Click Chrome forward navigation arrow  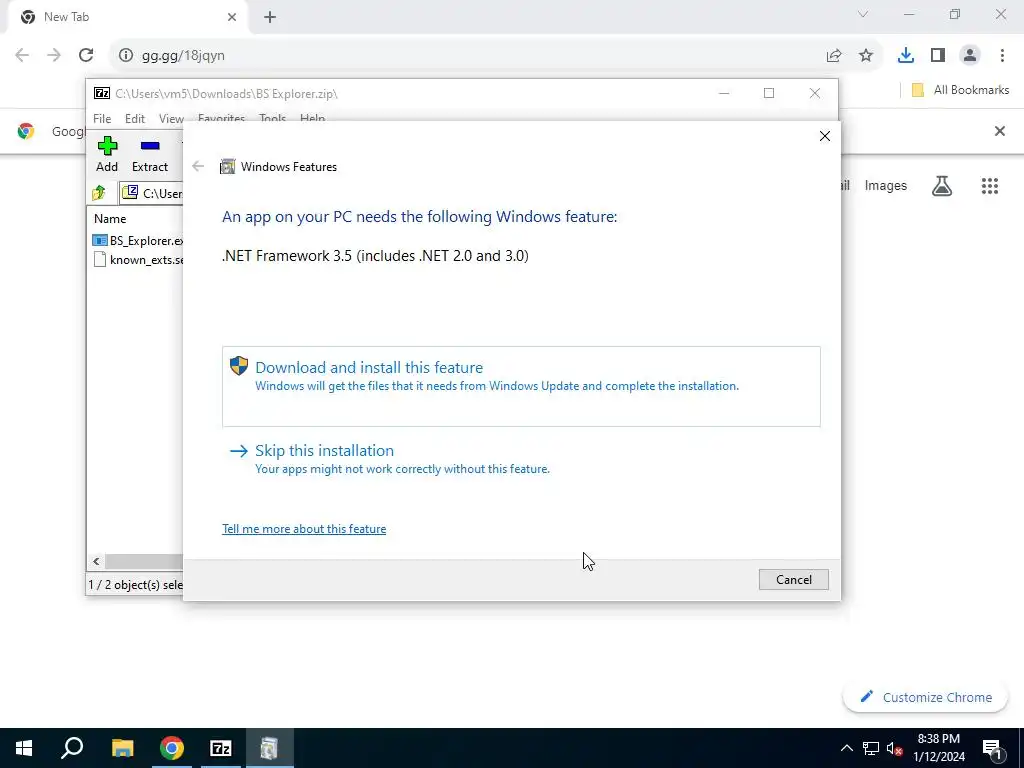pyautogui.click(x=54, y=56)
